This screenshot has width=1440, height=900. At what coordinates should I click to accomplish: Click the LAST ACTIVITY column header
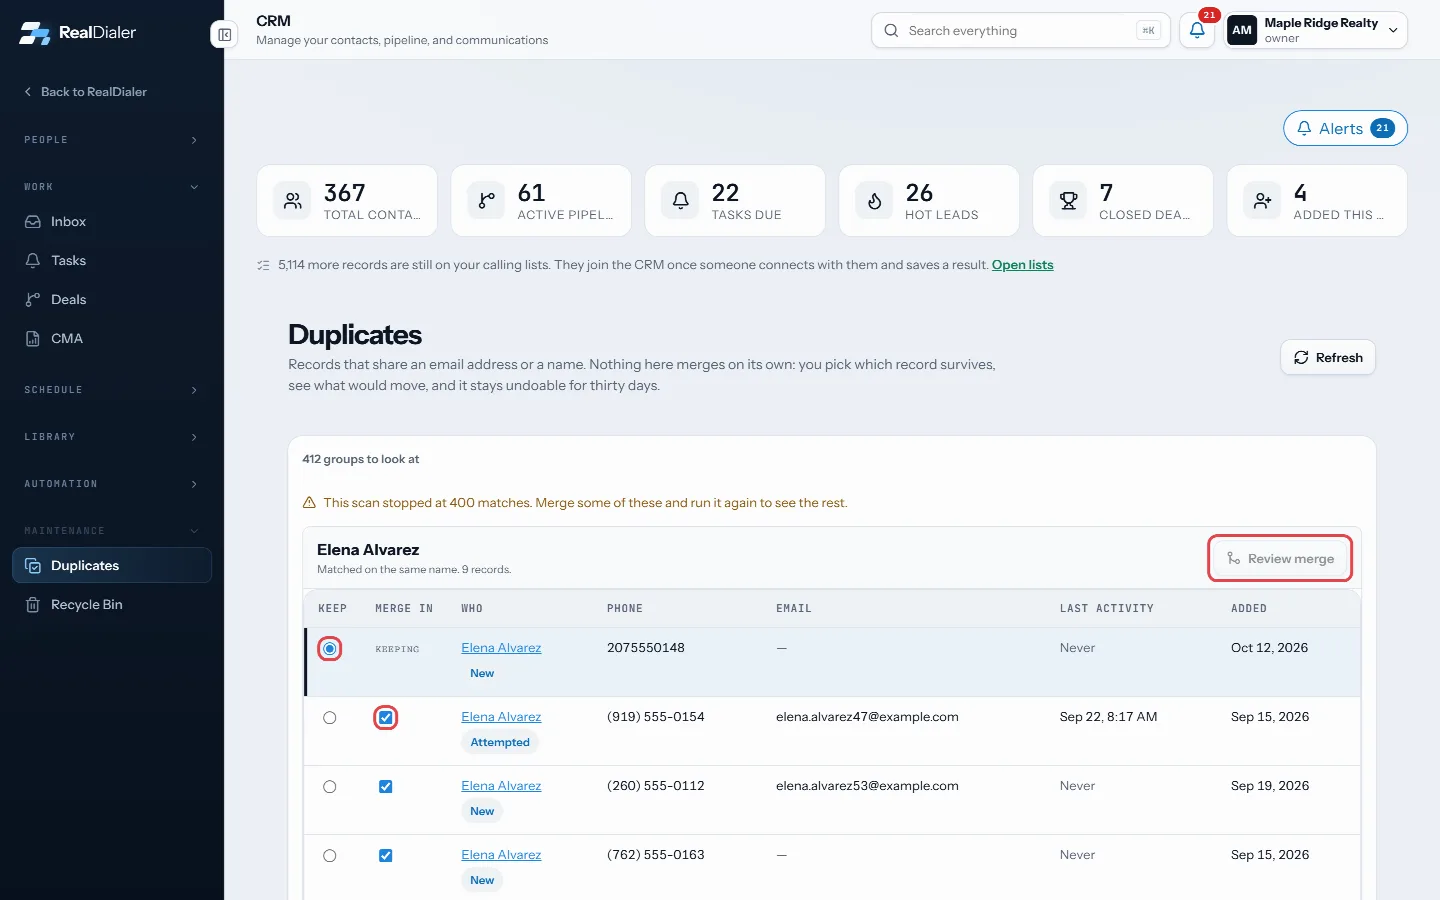pos(1107,609)
